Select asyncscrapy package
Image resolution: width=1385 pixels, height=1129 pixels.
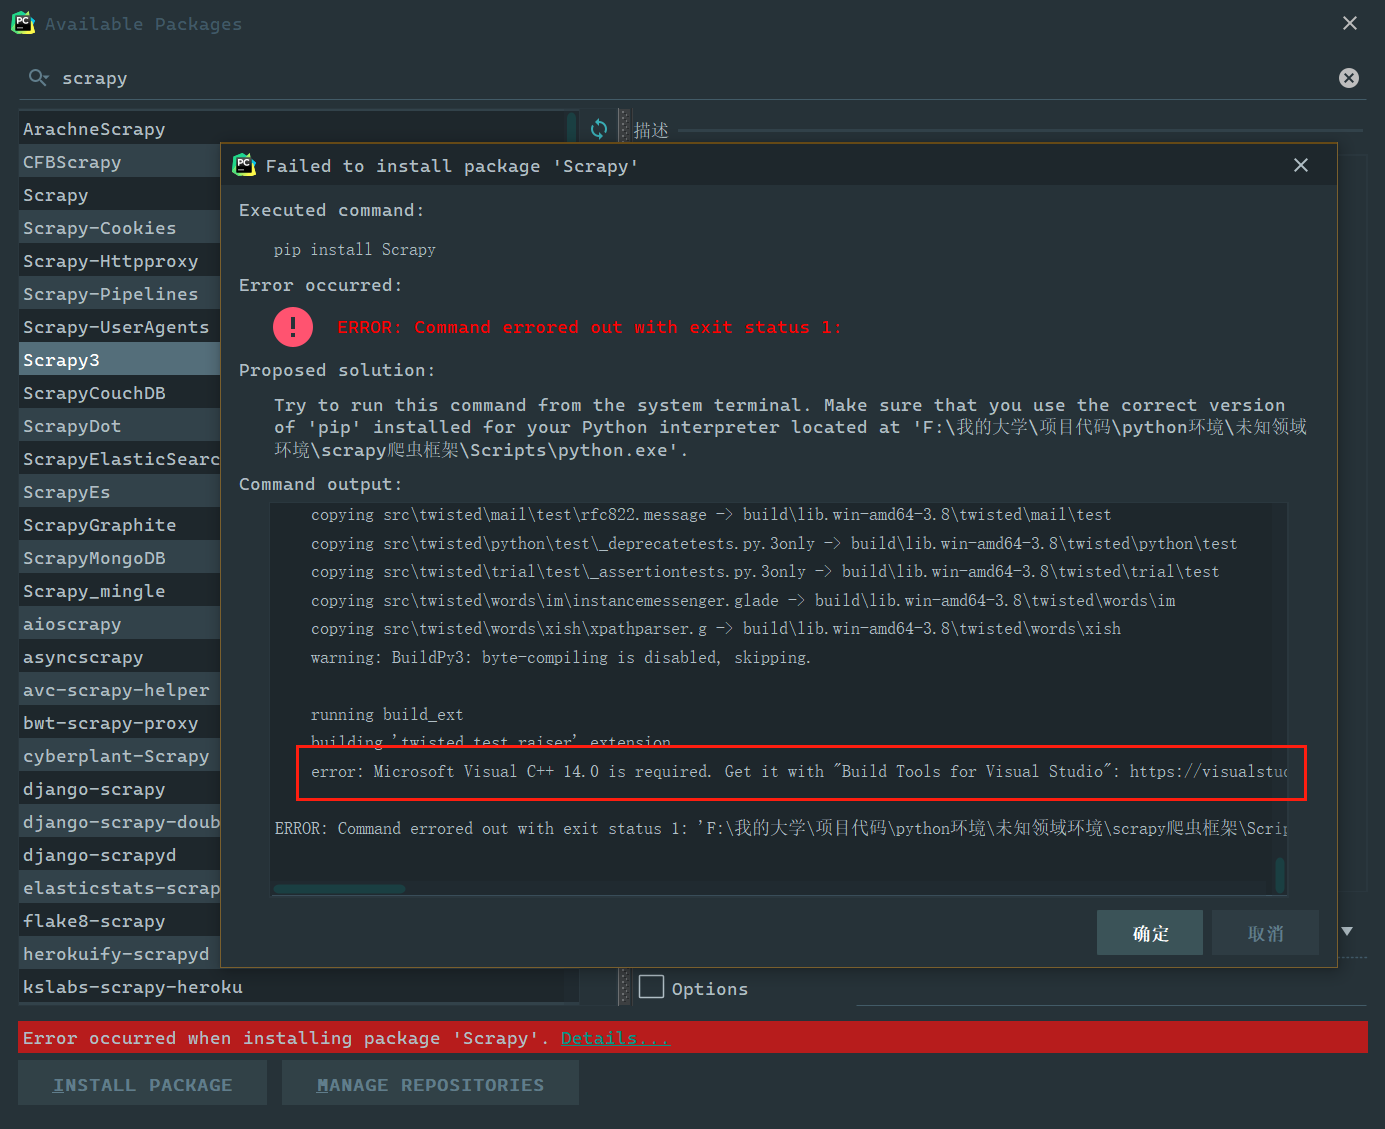[120, 657]
